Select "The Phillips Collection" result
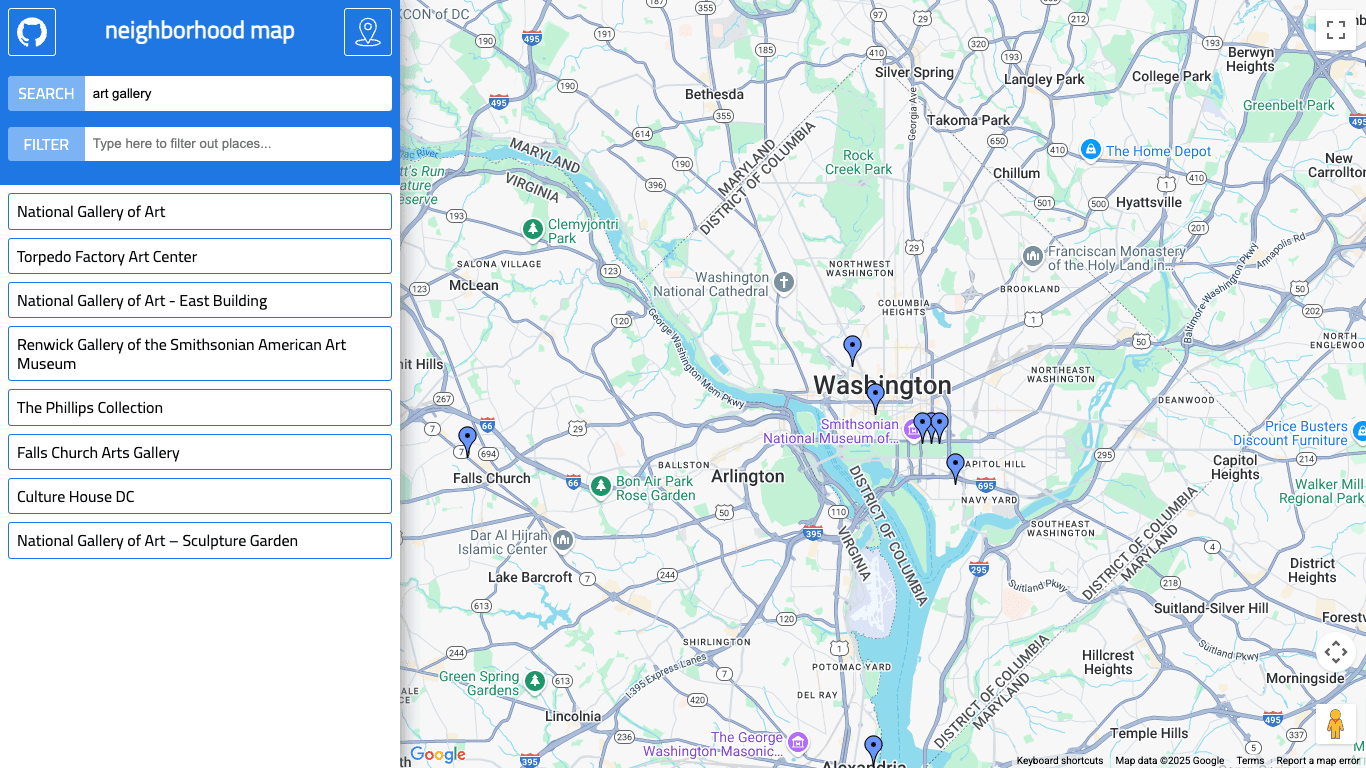 [x=199, y=407]
